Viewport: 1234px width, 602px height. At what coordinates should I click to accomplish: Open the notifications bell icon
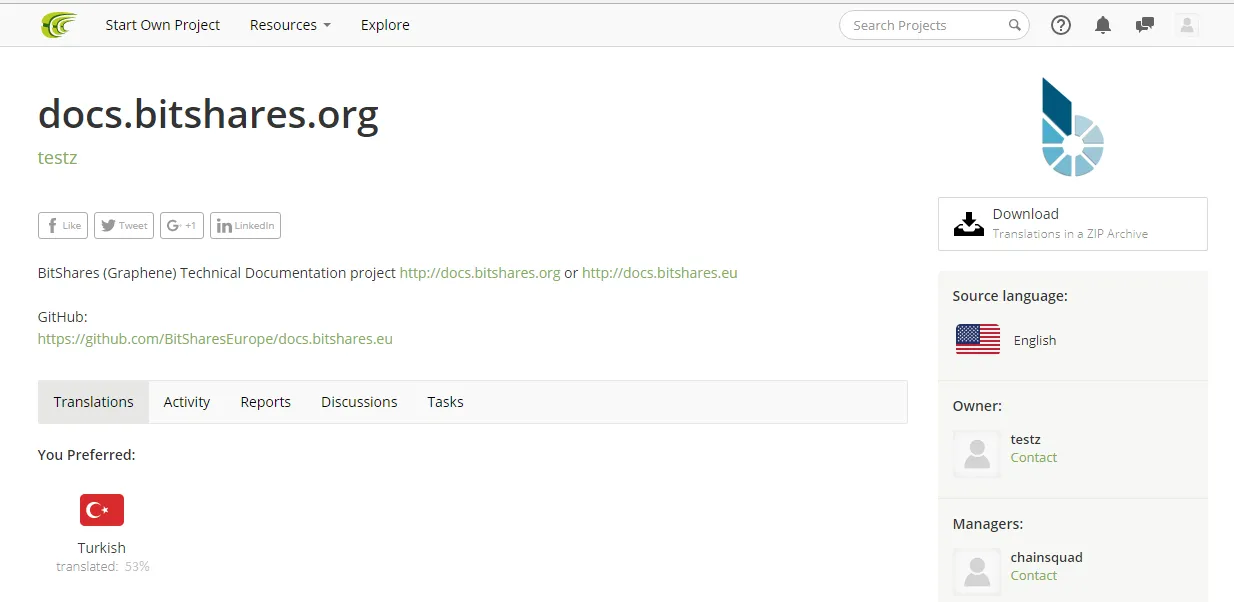click(x=1103, y=25)
